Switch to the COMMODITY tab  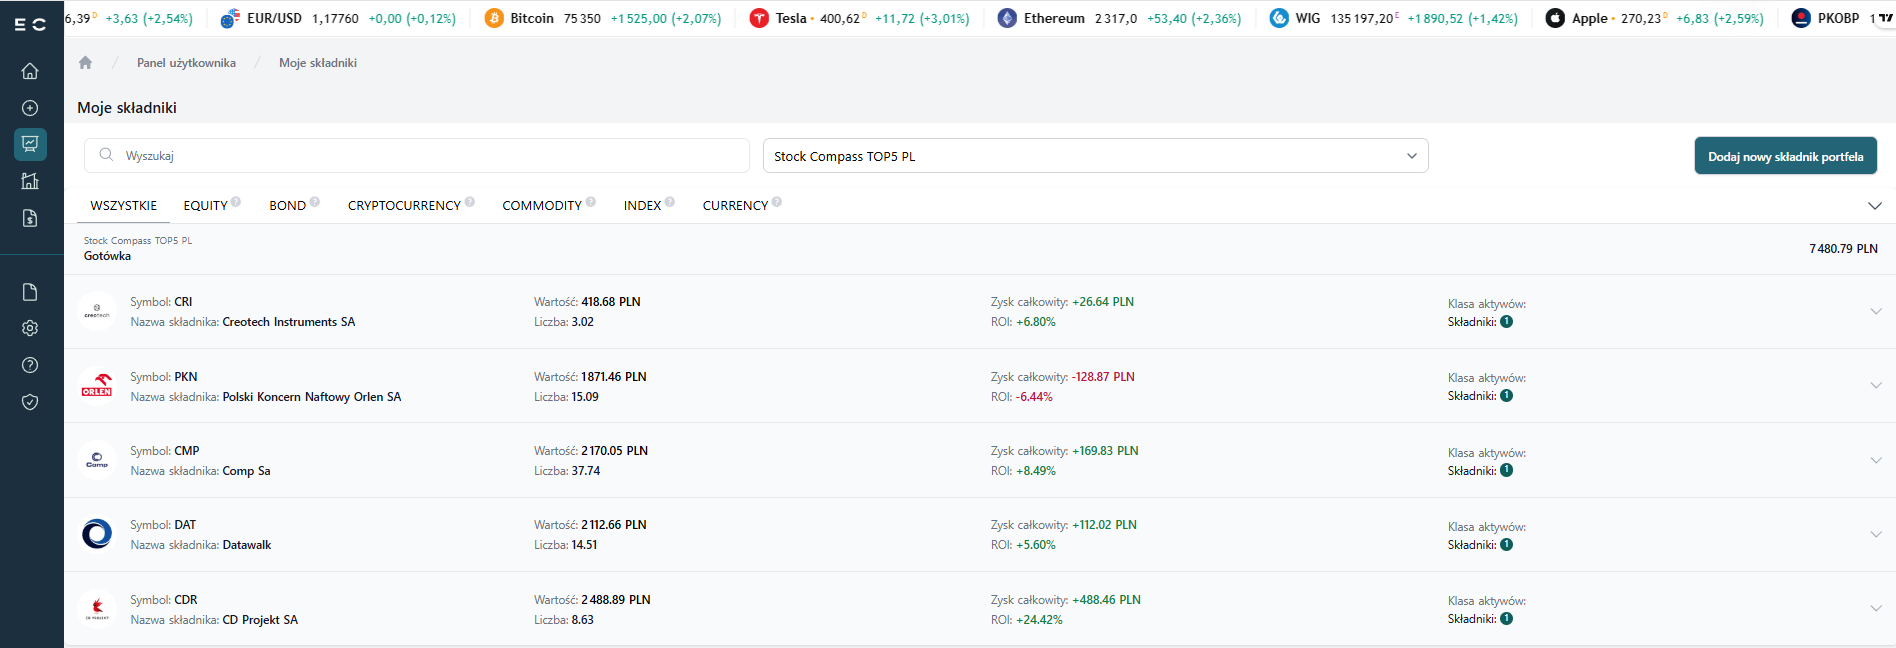(x=542, y=206)
